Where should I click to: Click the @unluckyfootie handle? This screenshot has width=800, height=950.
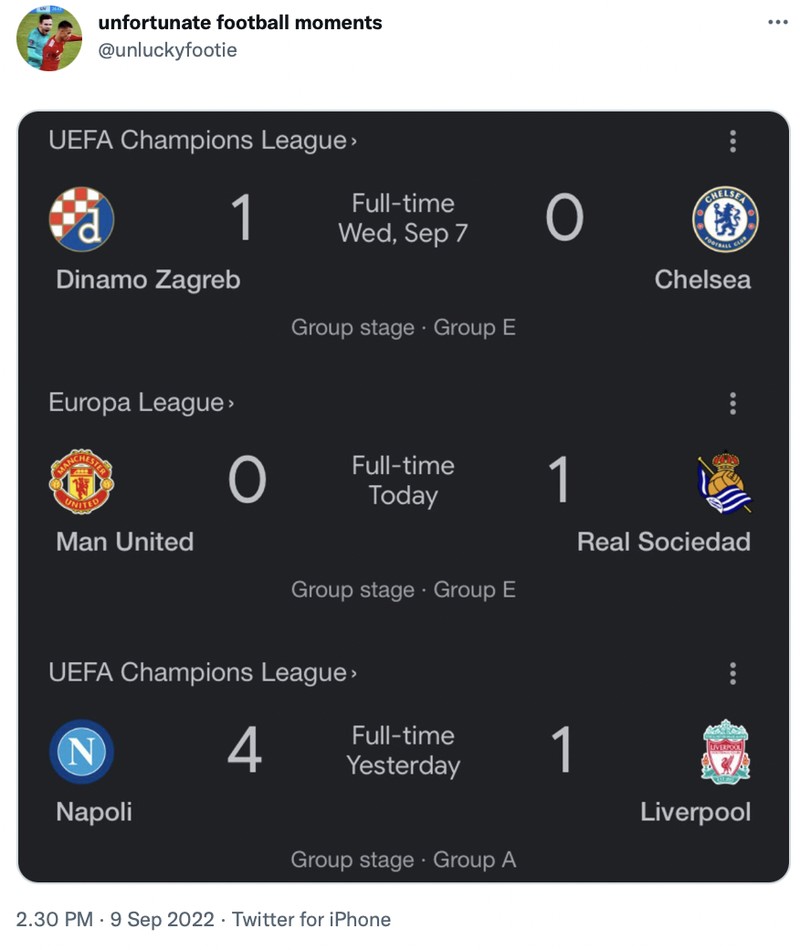coord(168,49)
